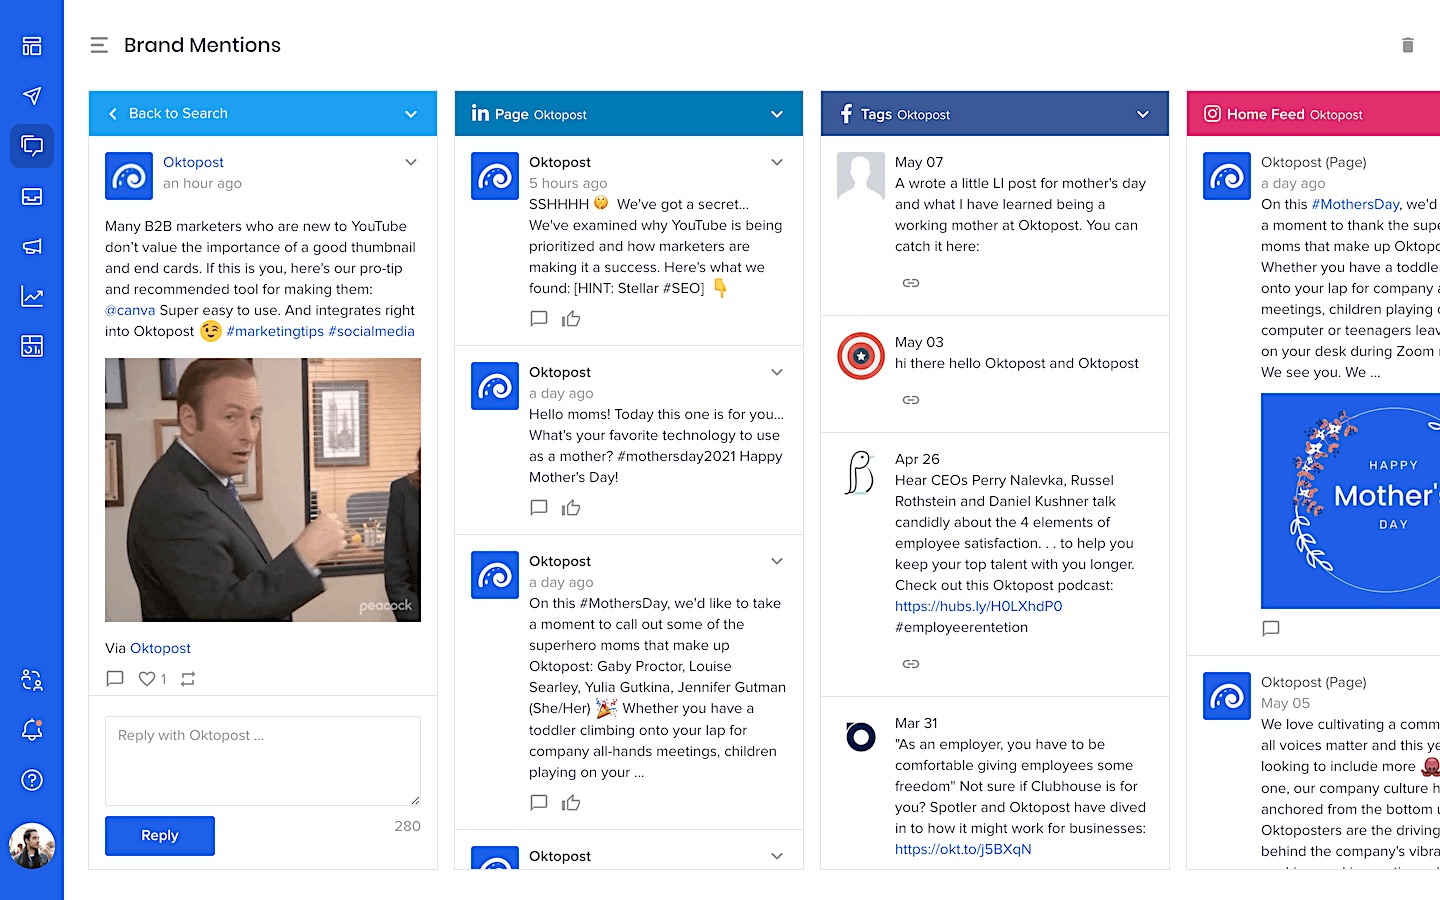Click inside the Reply with Oktopost field
1440x900 pixels.
262,760
